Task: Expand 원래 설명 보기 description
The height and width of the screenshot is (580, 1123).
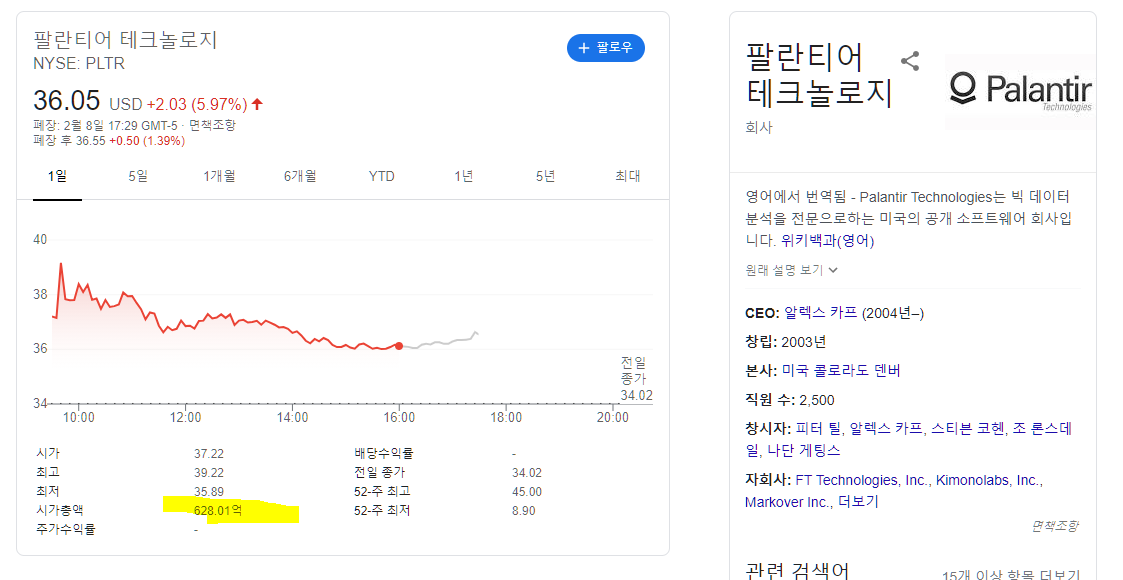Action: click(x=791, y=270)
